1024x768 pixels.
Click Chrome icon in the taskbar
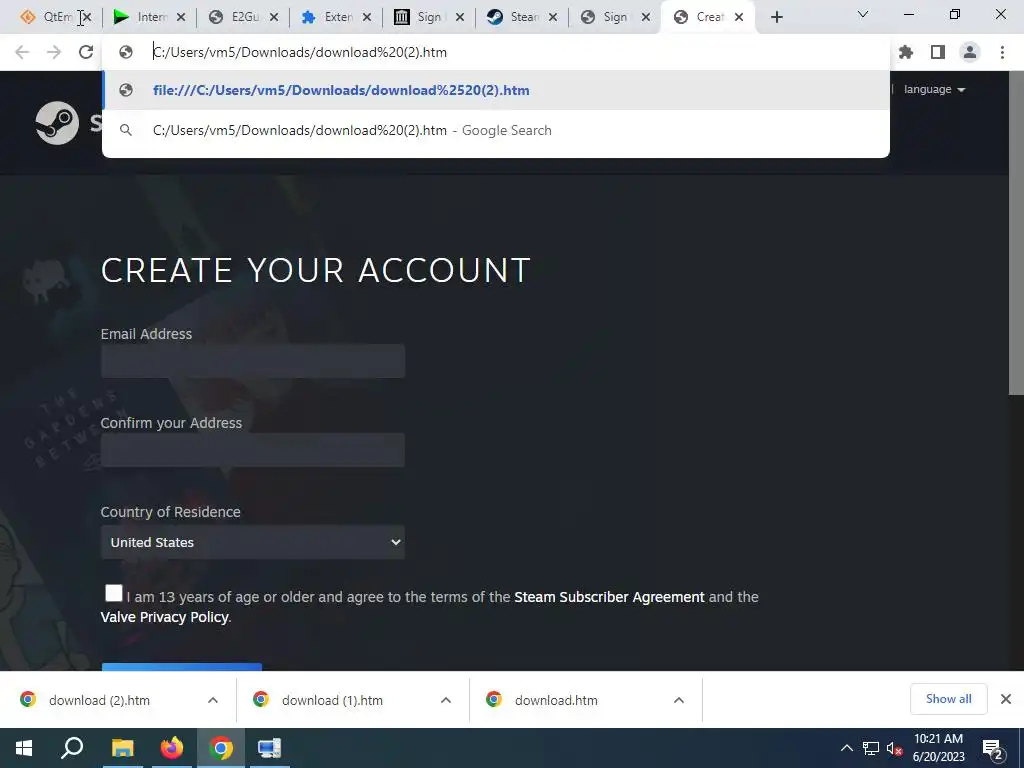221,748
